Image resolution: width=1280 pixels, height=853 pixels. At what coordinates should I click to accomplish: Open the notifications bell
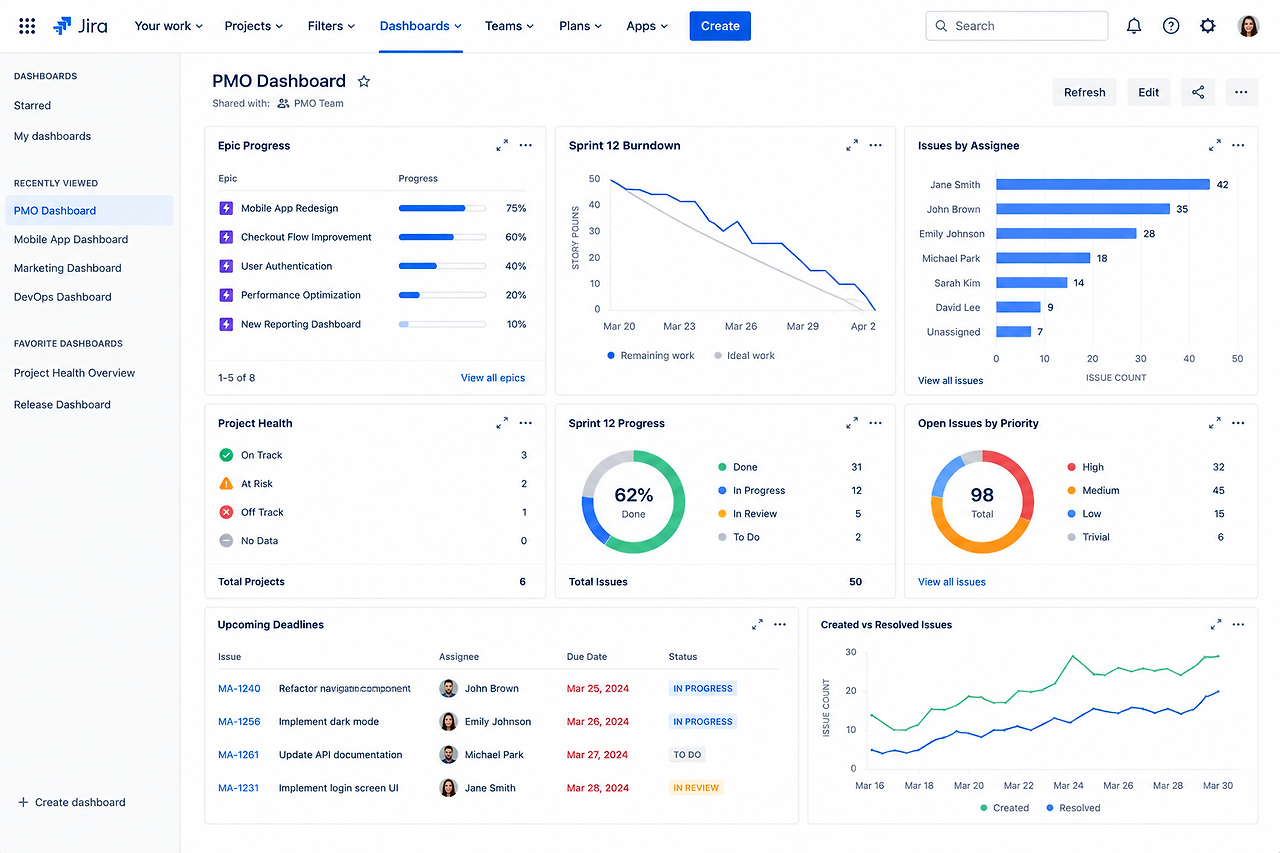coord(1134,26)
